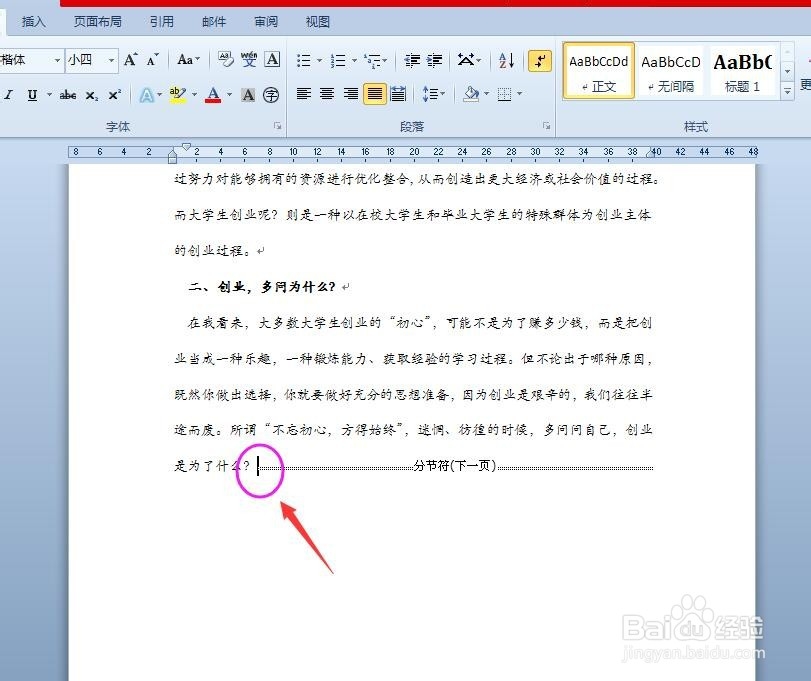The width and height of the screenshot is (811, 681).
Task: Open the 审阅 tab
Action: pyautogui.click(x=266, y=22)
